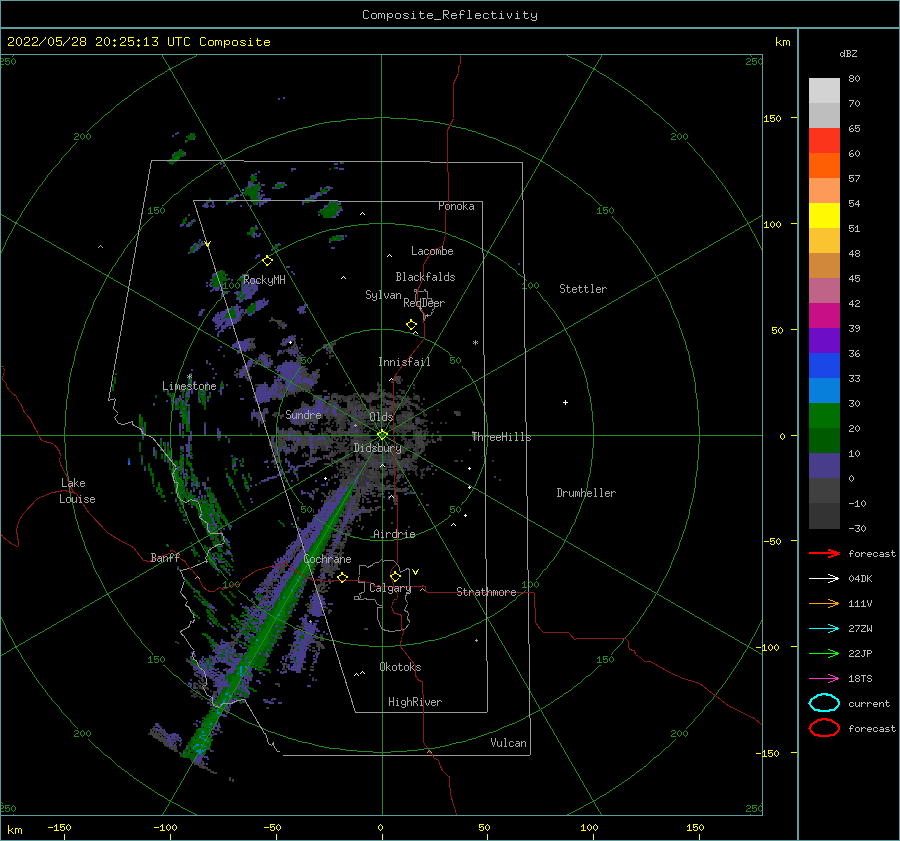
Task: Click the Vulcan label
Action: (508, 743)
